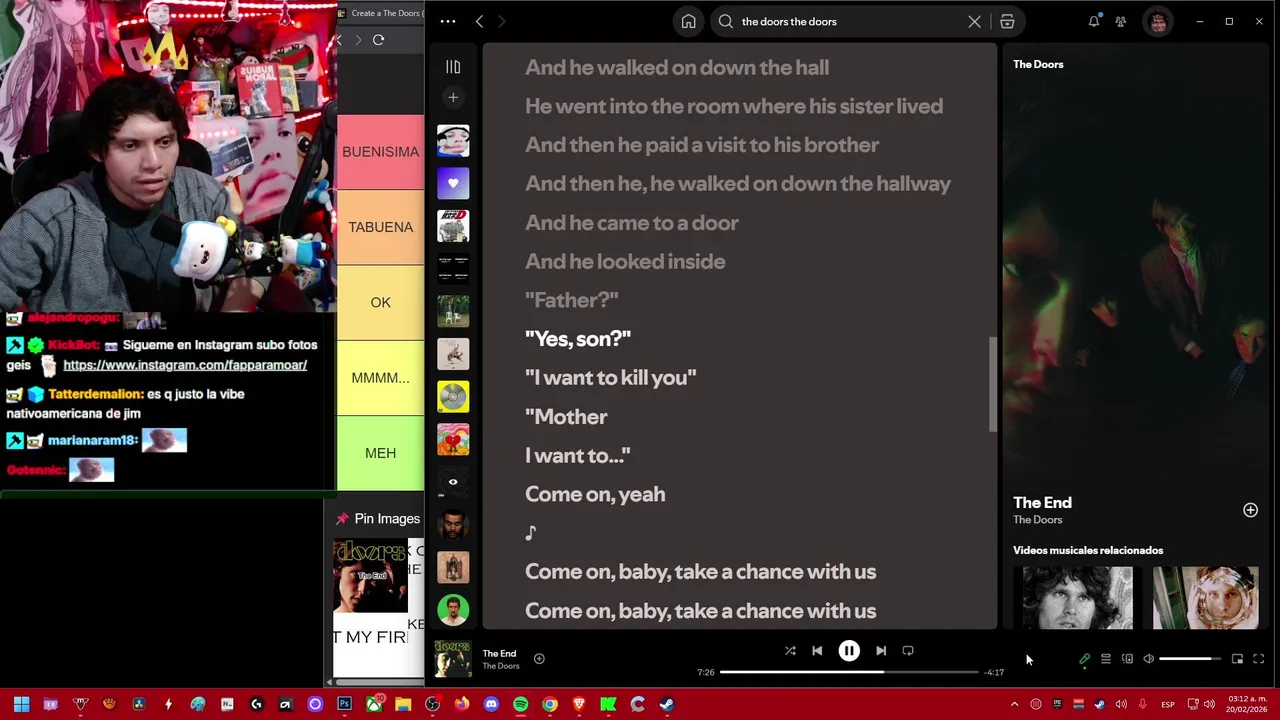Select the TABUENA tier row
This screenshot has width=1280, height=720.
coord(380,227)
